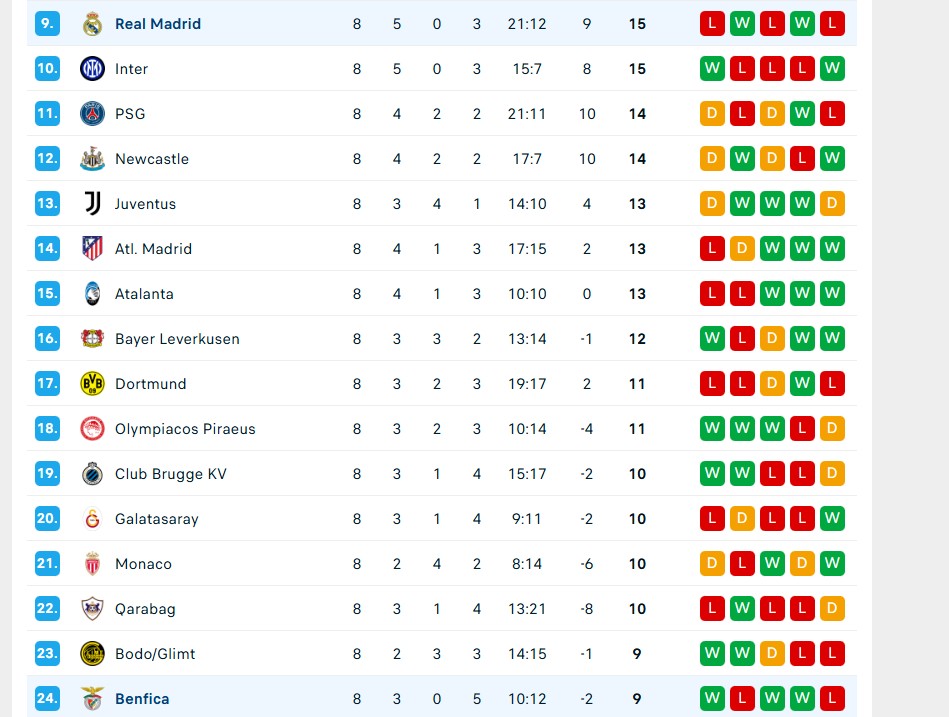Click the PSG club badge
The height and width of the screenshot is (717, 949).
(92, 114)
